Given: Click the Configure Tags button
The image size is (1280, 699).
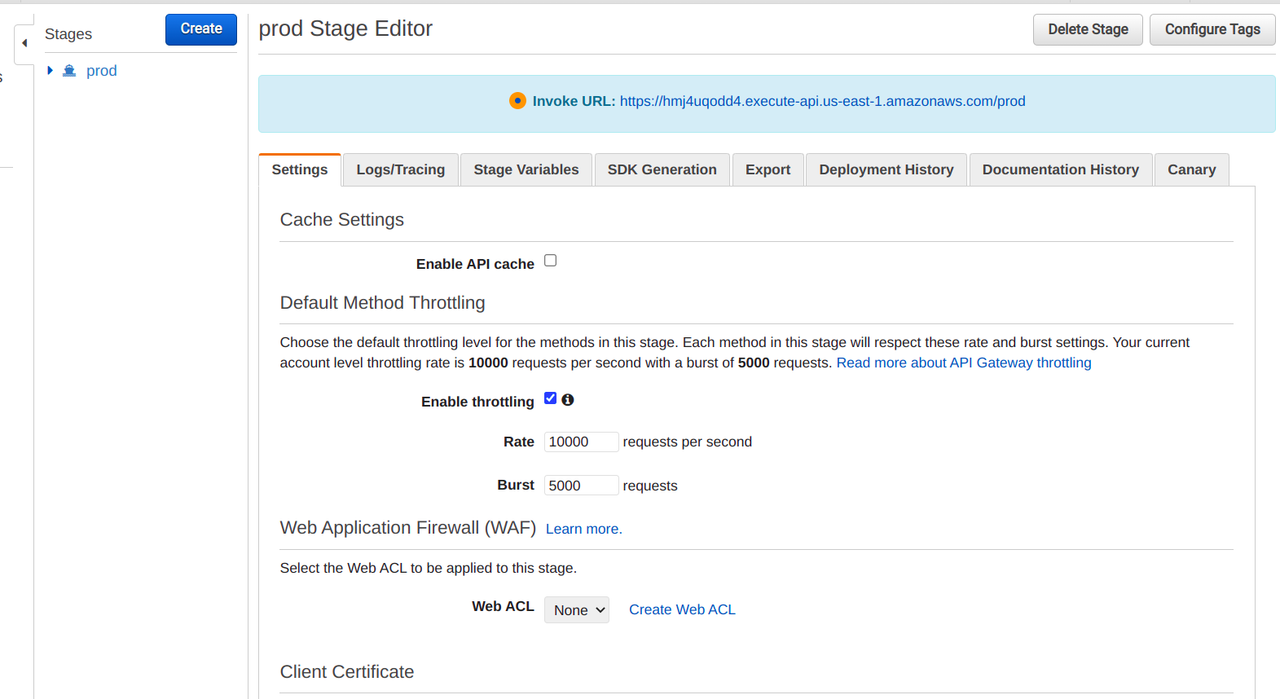Looking at the screenshot, I should 1212,29.
